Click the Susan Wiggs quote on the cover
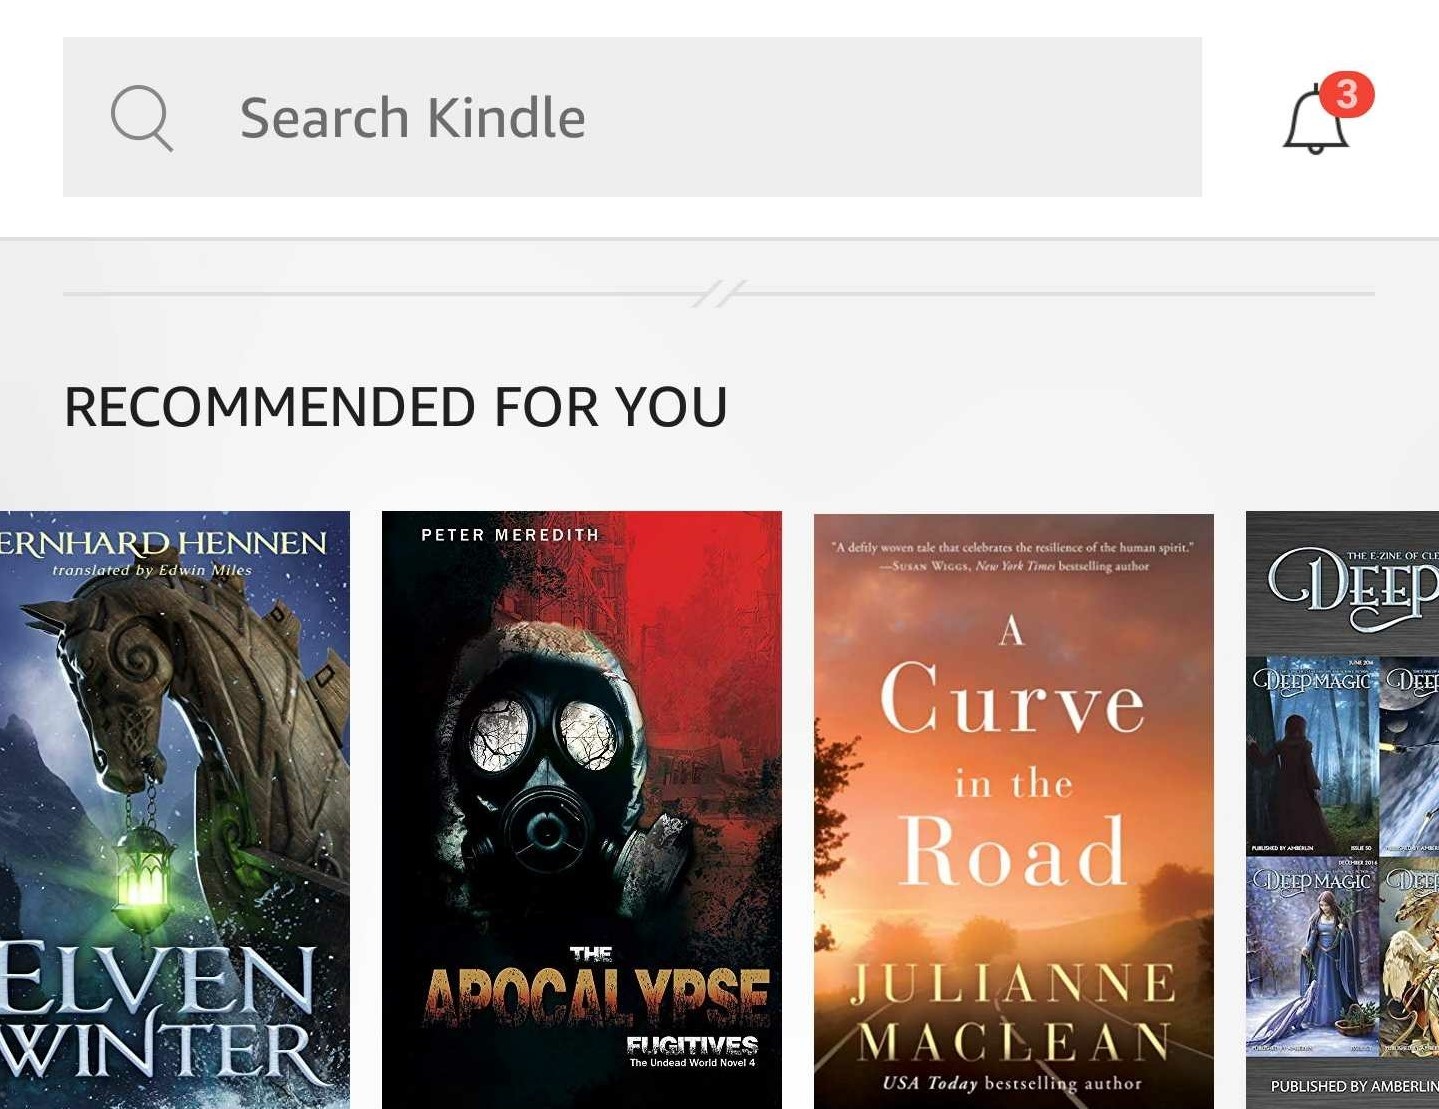The height and width of the screenshot is (1109, 1439). [x=1013, y=556]
